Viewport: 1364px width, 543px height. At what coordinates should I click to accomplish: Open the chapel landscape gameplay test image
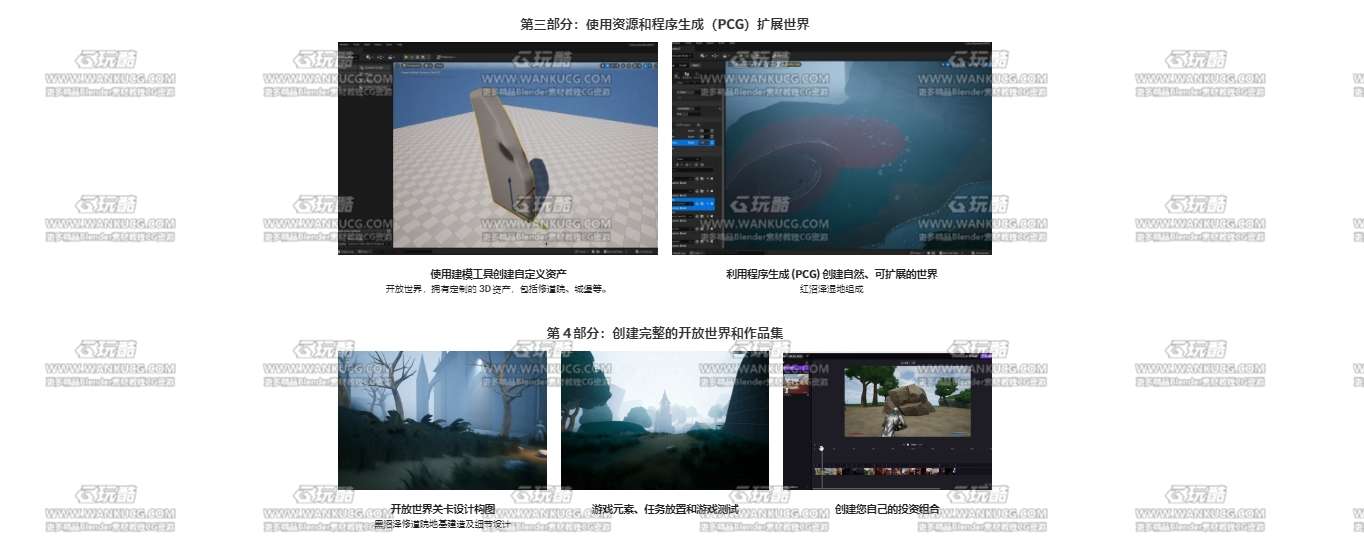(665, 420)
